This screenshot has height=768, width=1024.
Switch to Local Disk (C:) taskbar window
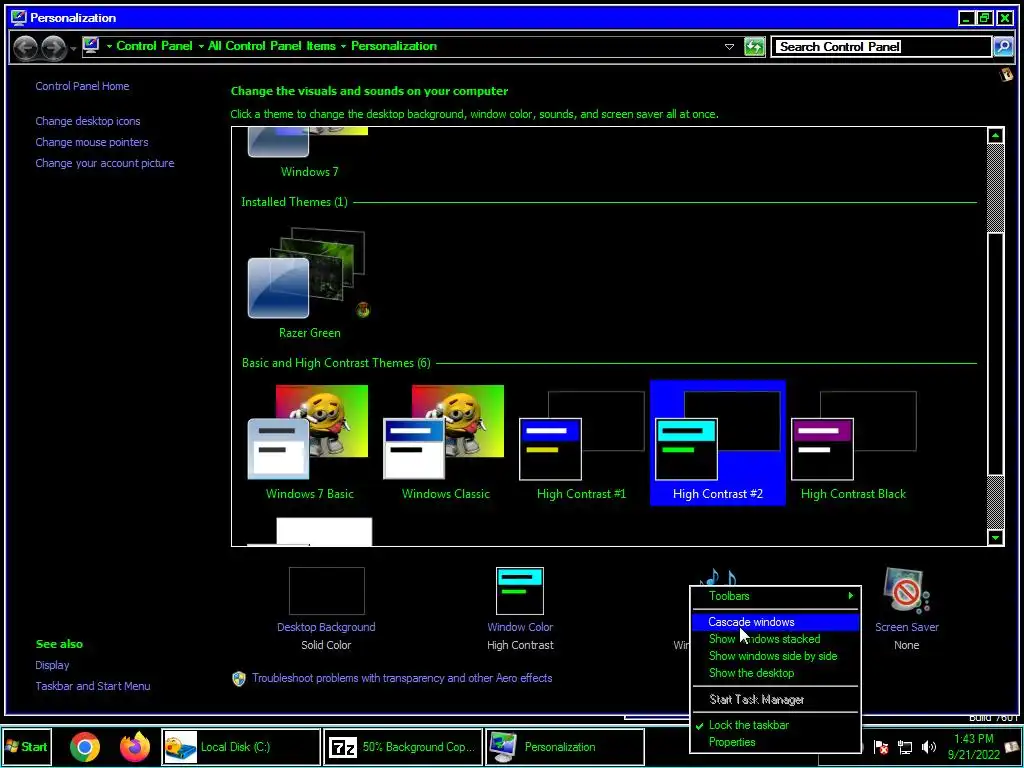(240, 746)
